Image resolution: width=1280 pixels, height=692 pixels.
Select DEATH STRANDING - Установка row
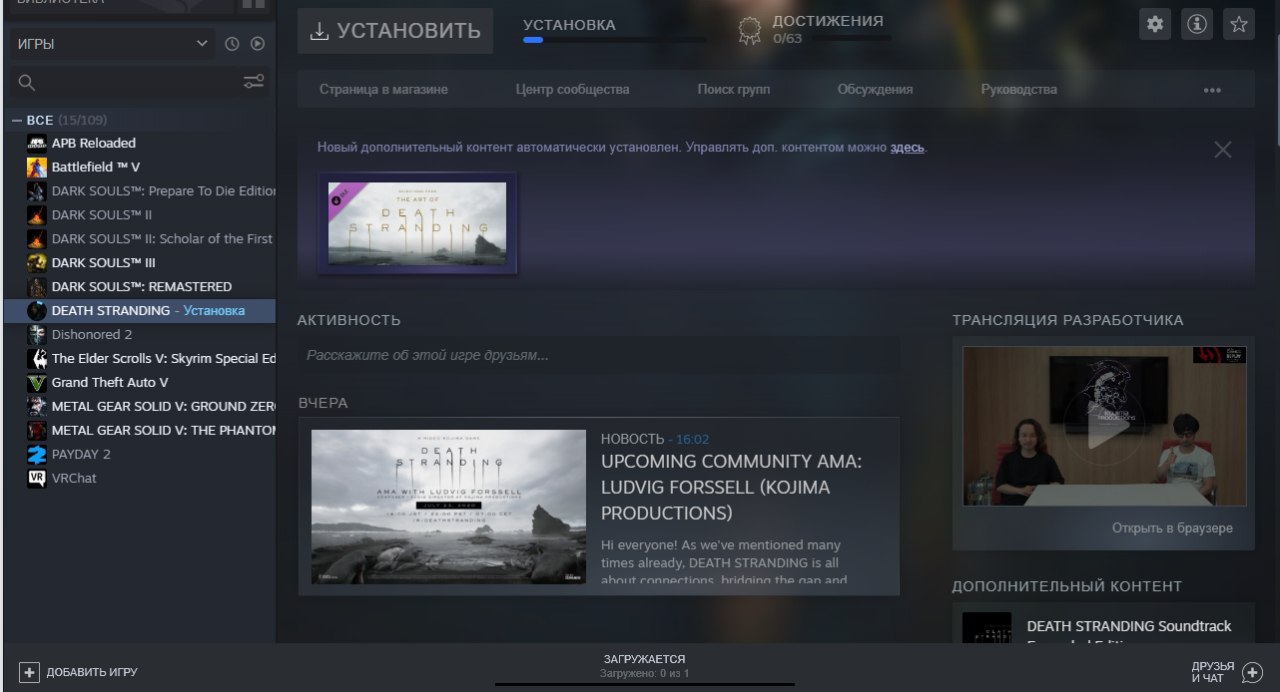[140, 311]
